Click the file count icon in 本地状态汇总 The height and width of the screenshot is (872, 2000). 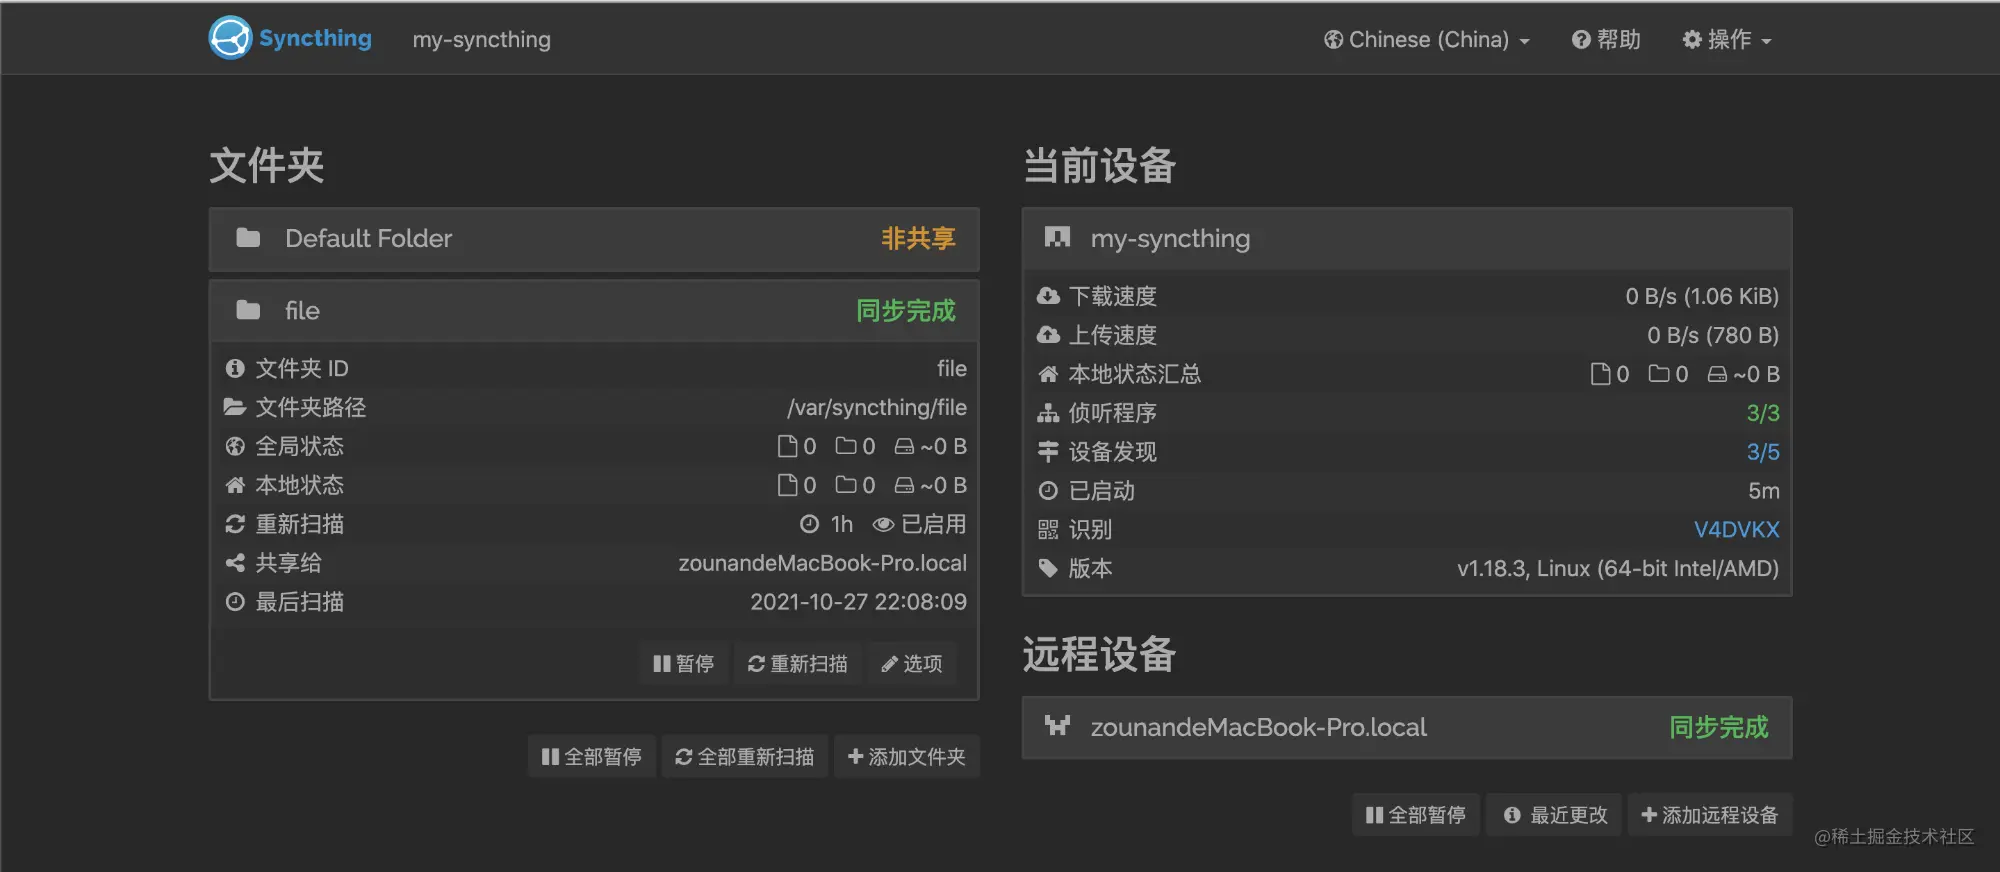(1601, 374)
